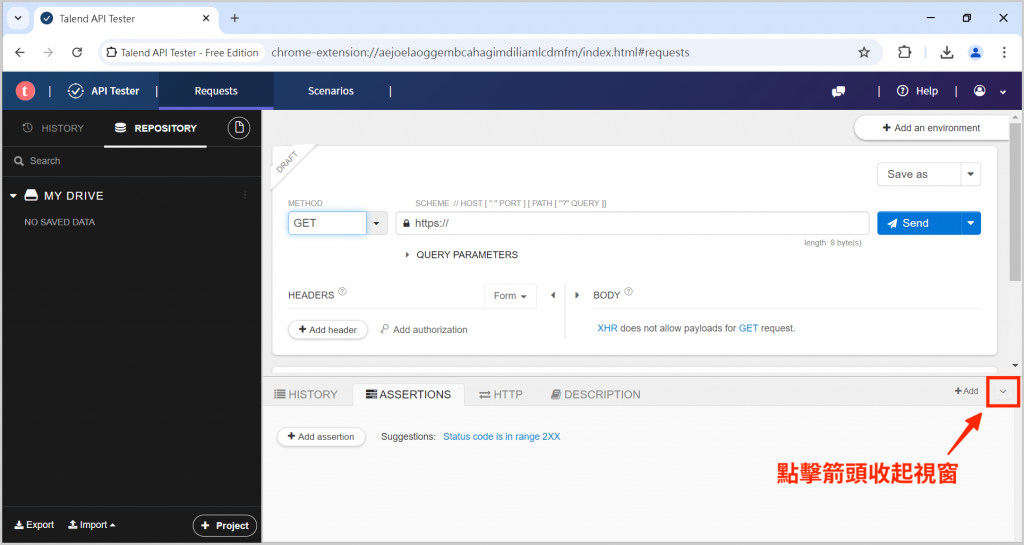The height and width of the screenshot is (545, 1024).
Task: Go to the Scenarios tab
Action: coord(331,91)
